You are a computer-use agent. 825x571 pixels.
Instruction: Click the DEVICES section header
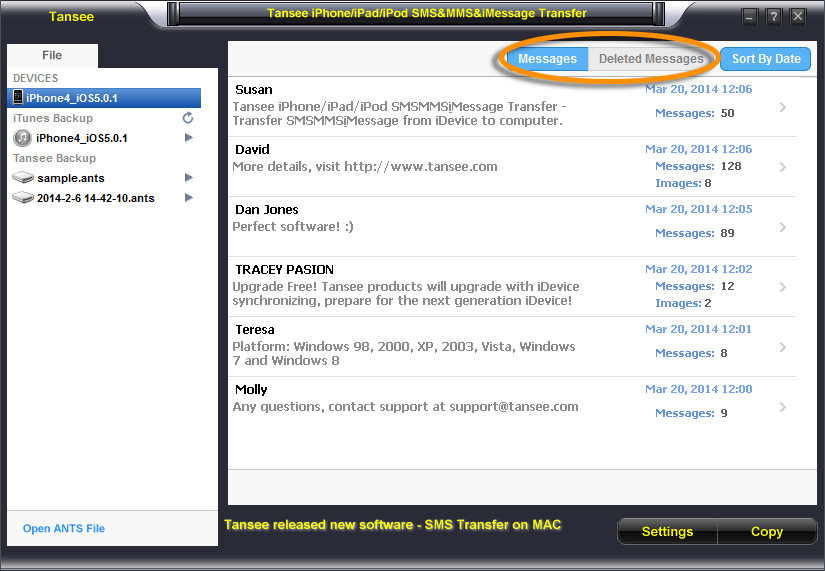pyautogui.click(x=35, y=78)
